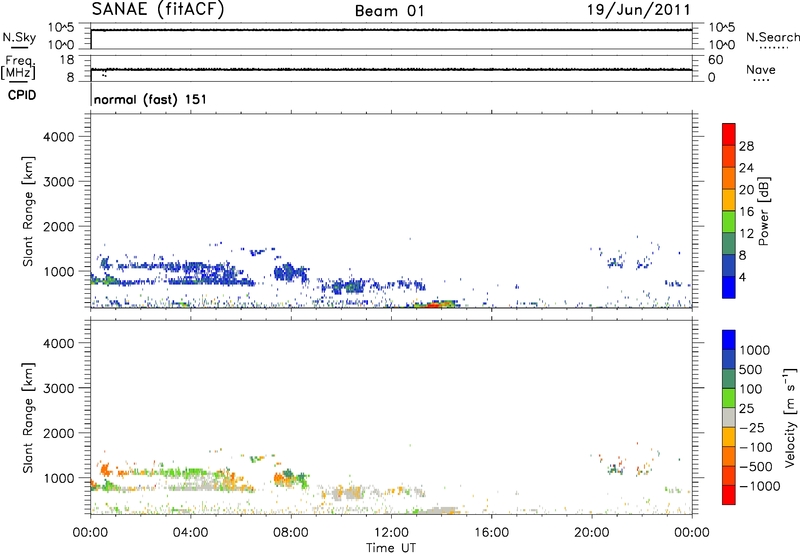Click the 12:00 time tick label

[x=391, y=533]
